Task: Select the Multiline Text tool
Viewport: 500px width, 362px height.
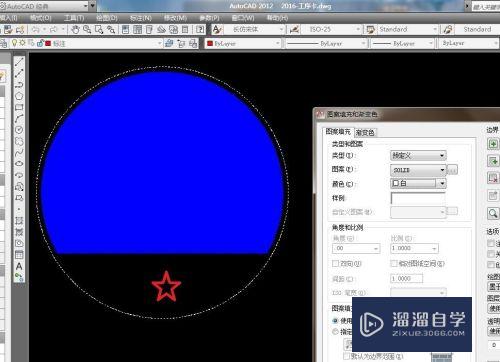Action: pos(19,266)
